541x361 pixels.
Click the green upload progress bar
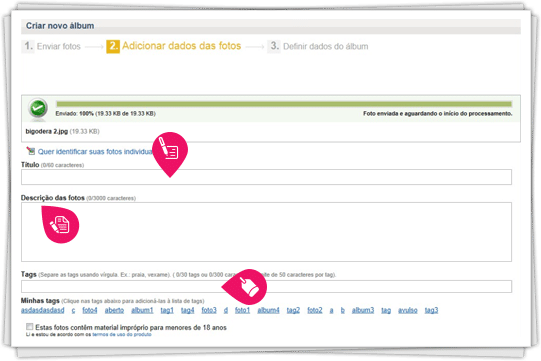pos(284,104)
